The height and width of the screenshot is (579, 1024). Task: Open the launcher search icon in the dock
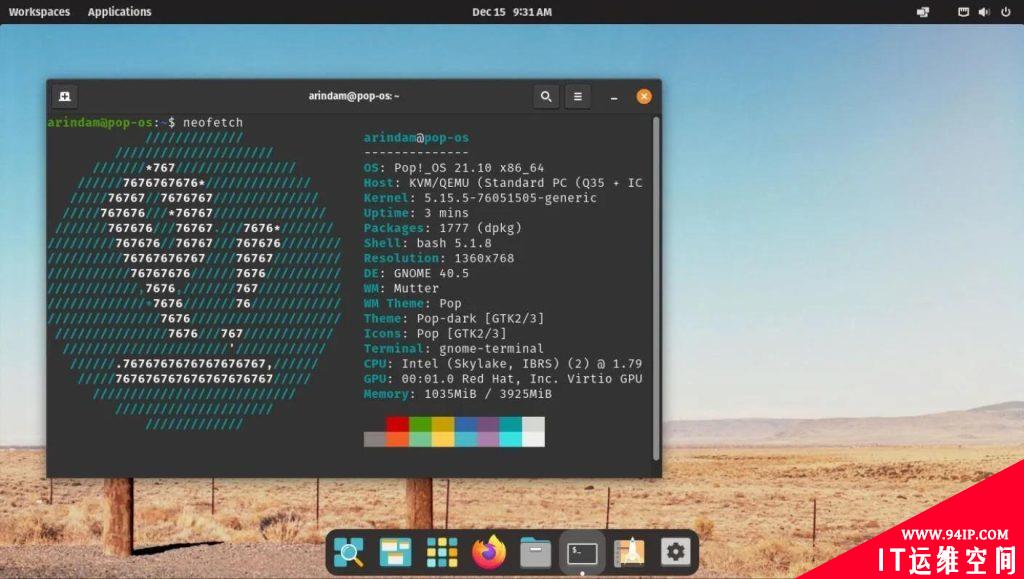(349, 553)
